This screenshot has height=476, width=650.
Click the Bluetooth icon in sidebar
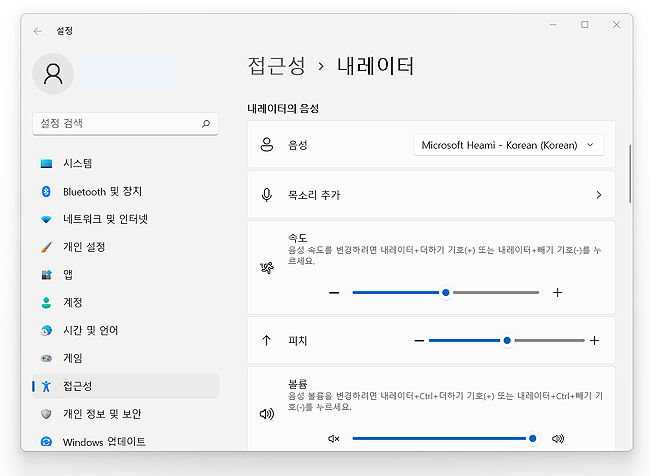point(46,192)
